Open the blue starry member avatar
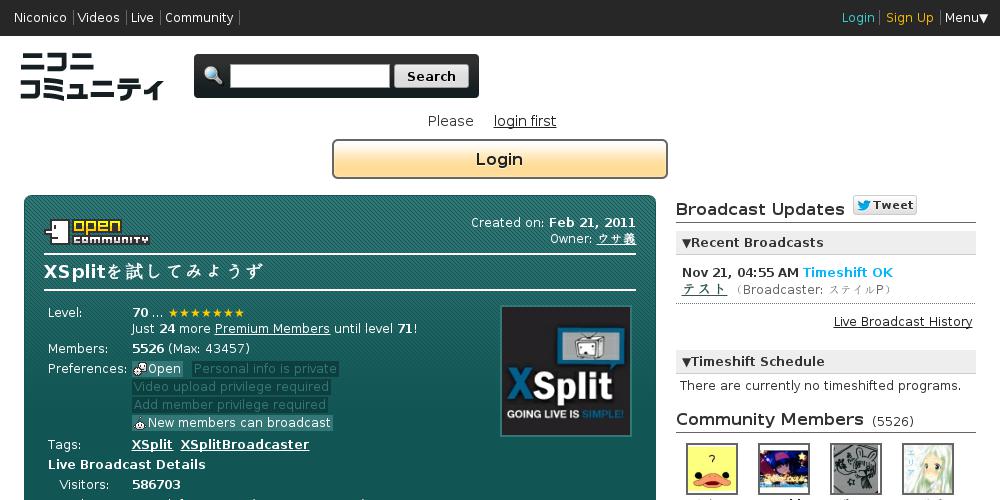Screen dimensions: 1000x500 tap(784, 469)
